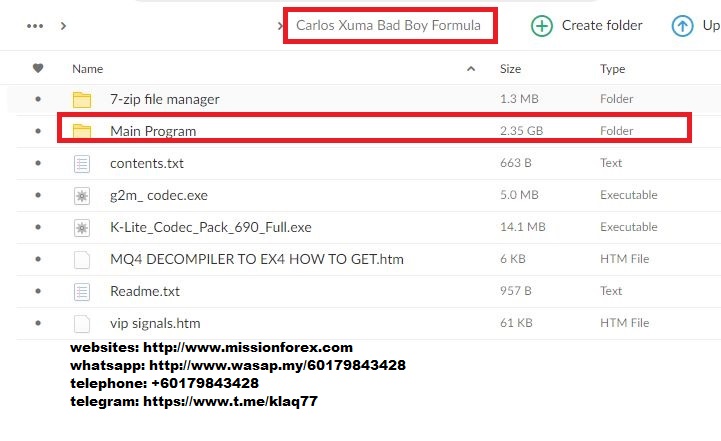Select K-Lite_Codec_Pack_690_Full.exe file name
Viewport: 721px width, 441px height.
click(x=211, y=227)
